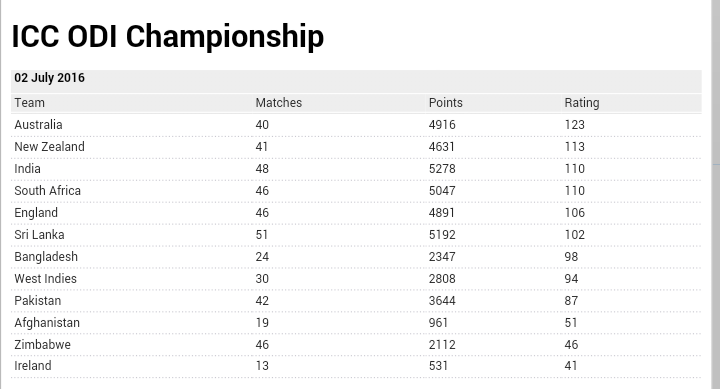Click the Matches column header
The height and width of the screenshot is (389, 720).
tap(279, 102)
